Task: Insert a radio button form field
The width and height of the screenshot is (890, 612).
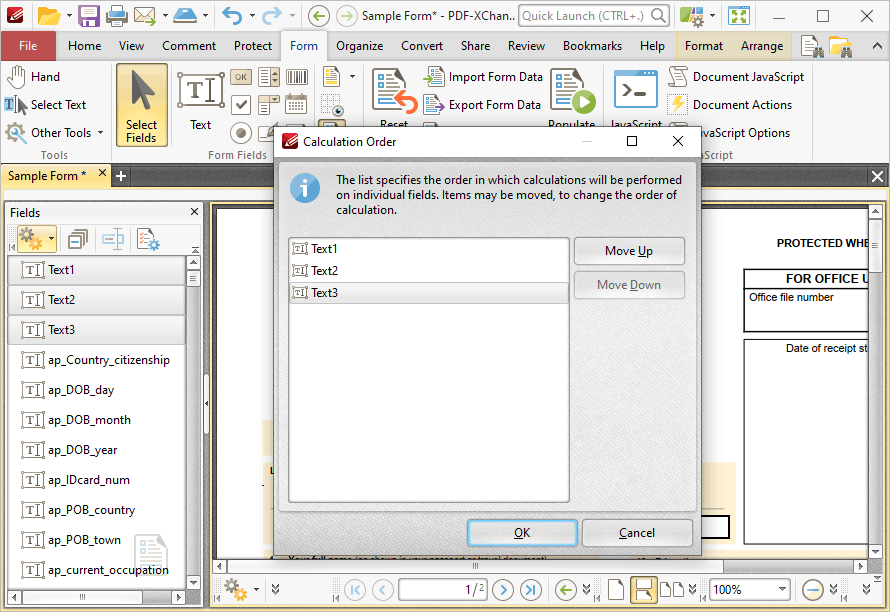Action: [241, 133]
